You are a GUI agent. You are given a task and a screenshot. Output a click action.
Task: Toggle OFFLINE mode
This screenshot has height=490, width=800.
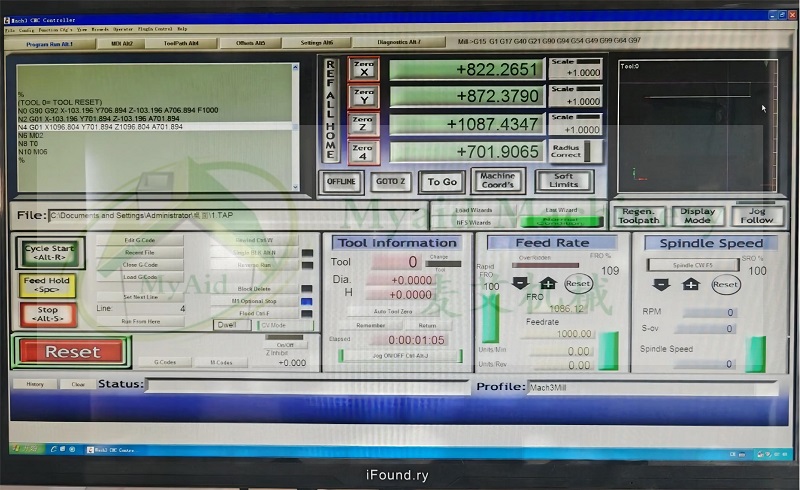[341, 182]
